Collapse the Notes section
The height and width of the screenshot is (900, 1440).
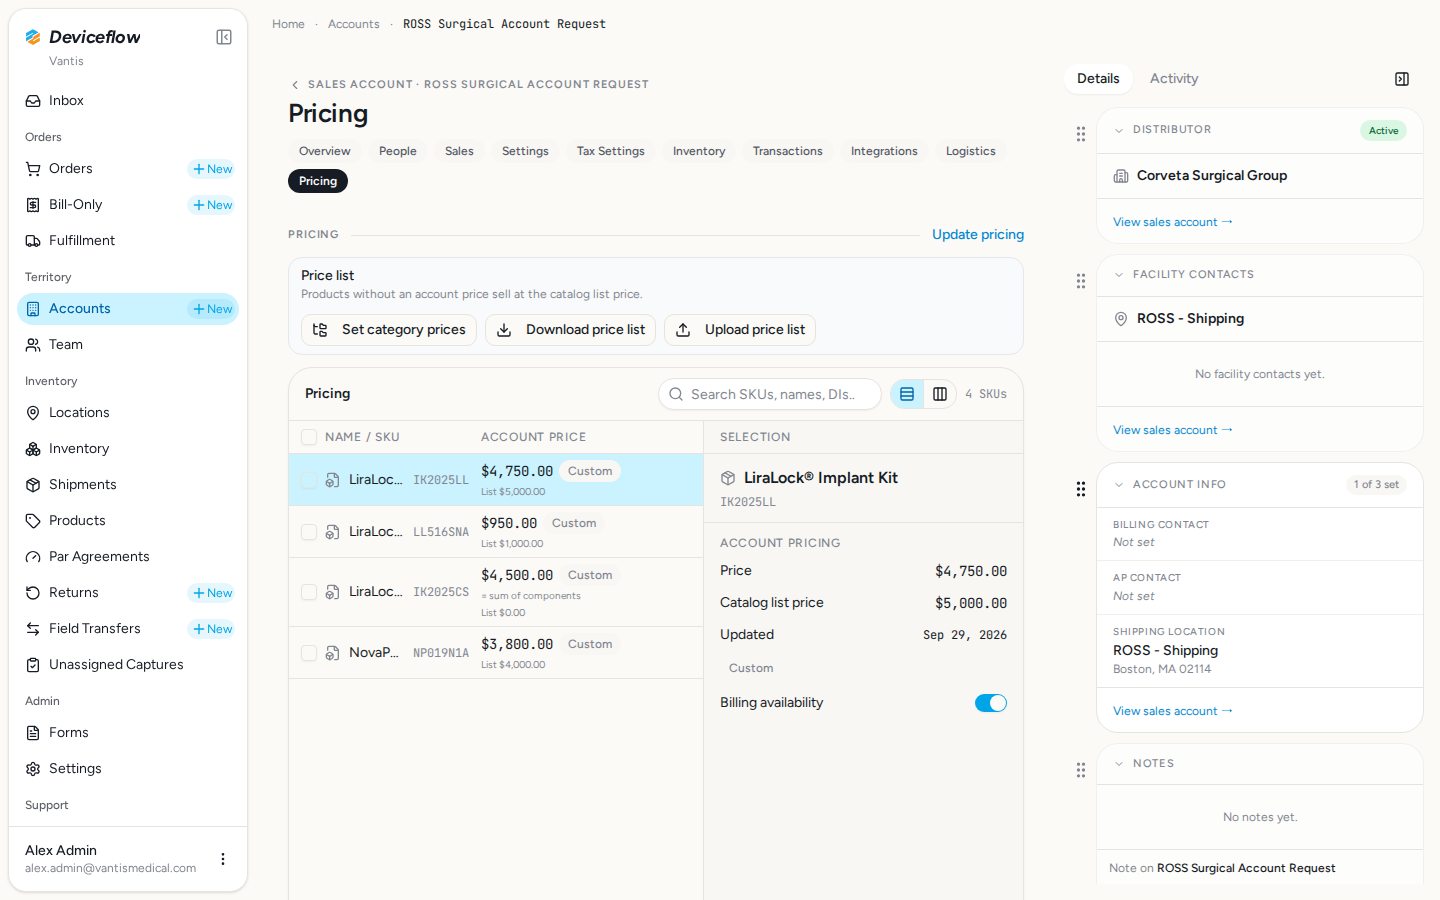[1119, 764]
